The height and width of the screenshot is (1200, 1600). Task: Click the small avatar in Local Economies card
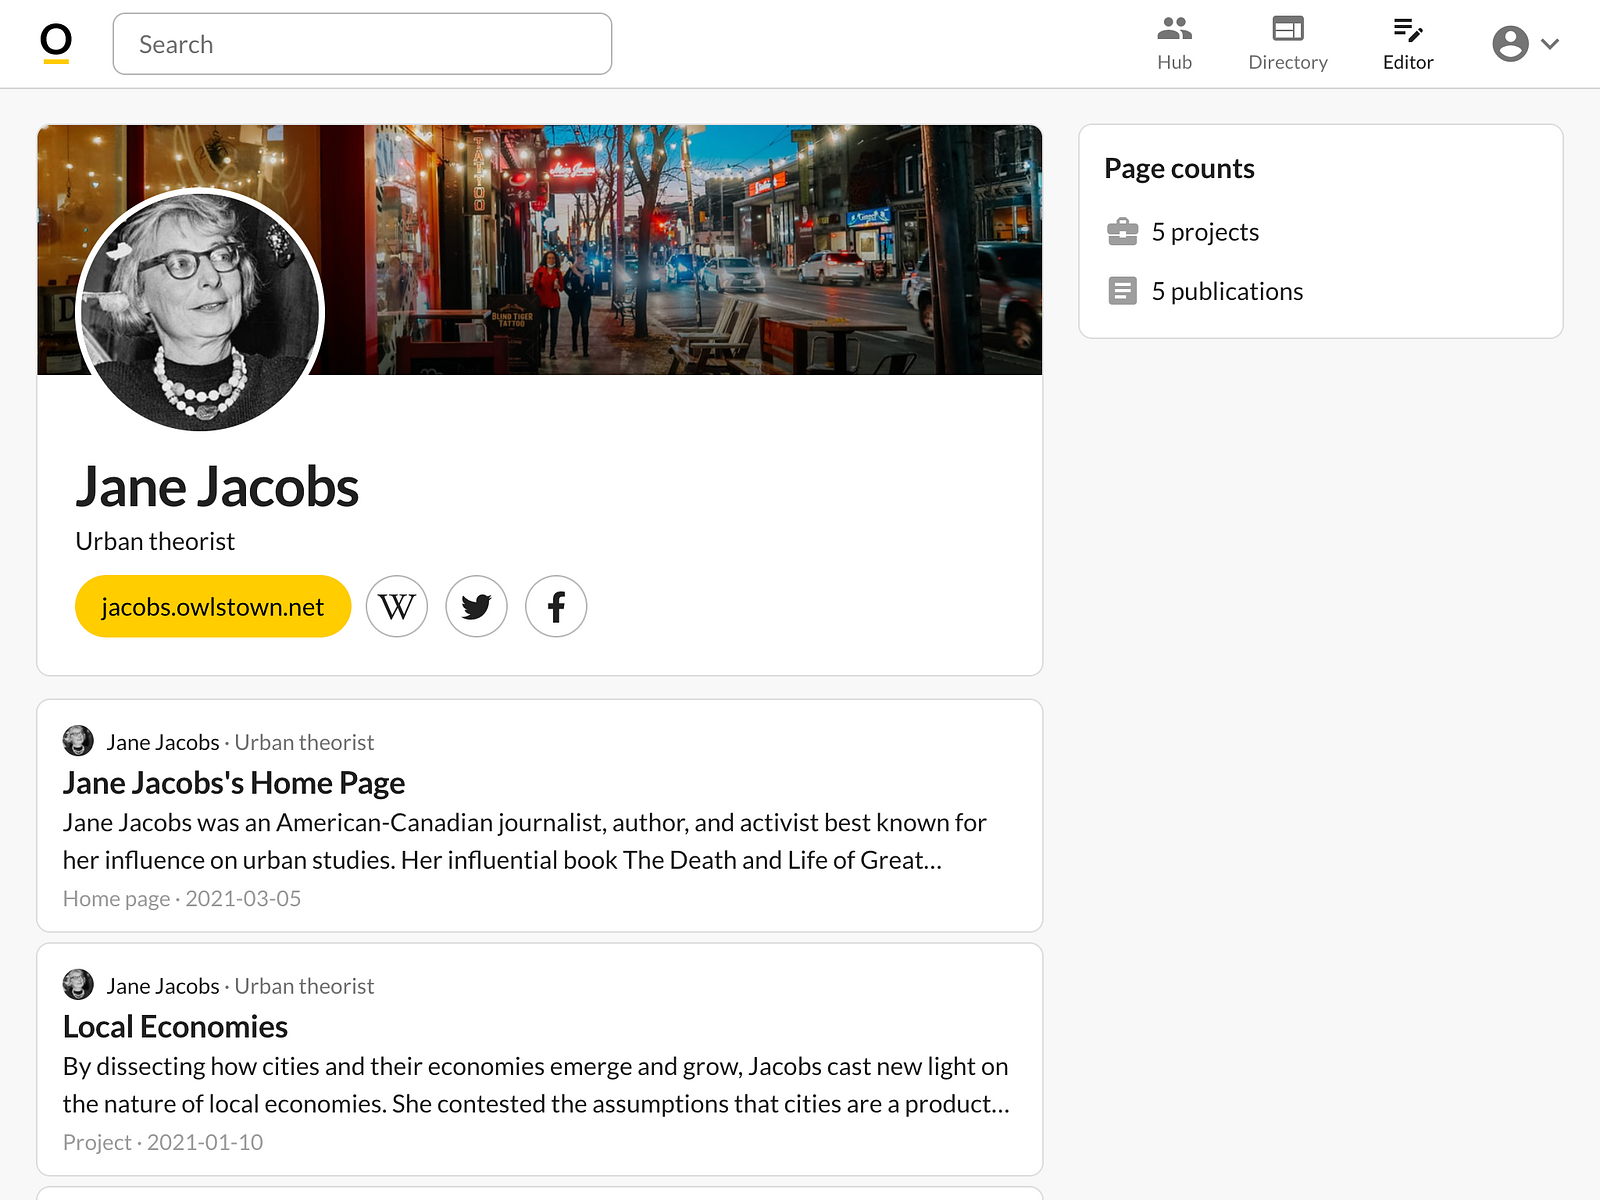pos(78,985)
